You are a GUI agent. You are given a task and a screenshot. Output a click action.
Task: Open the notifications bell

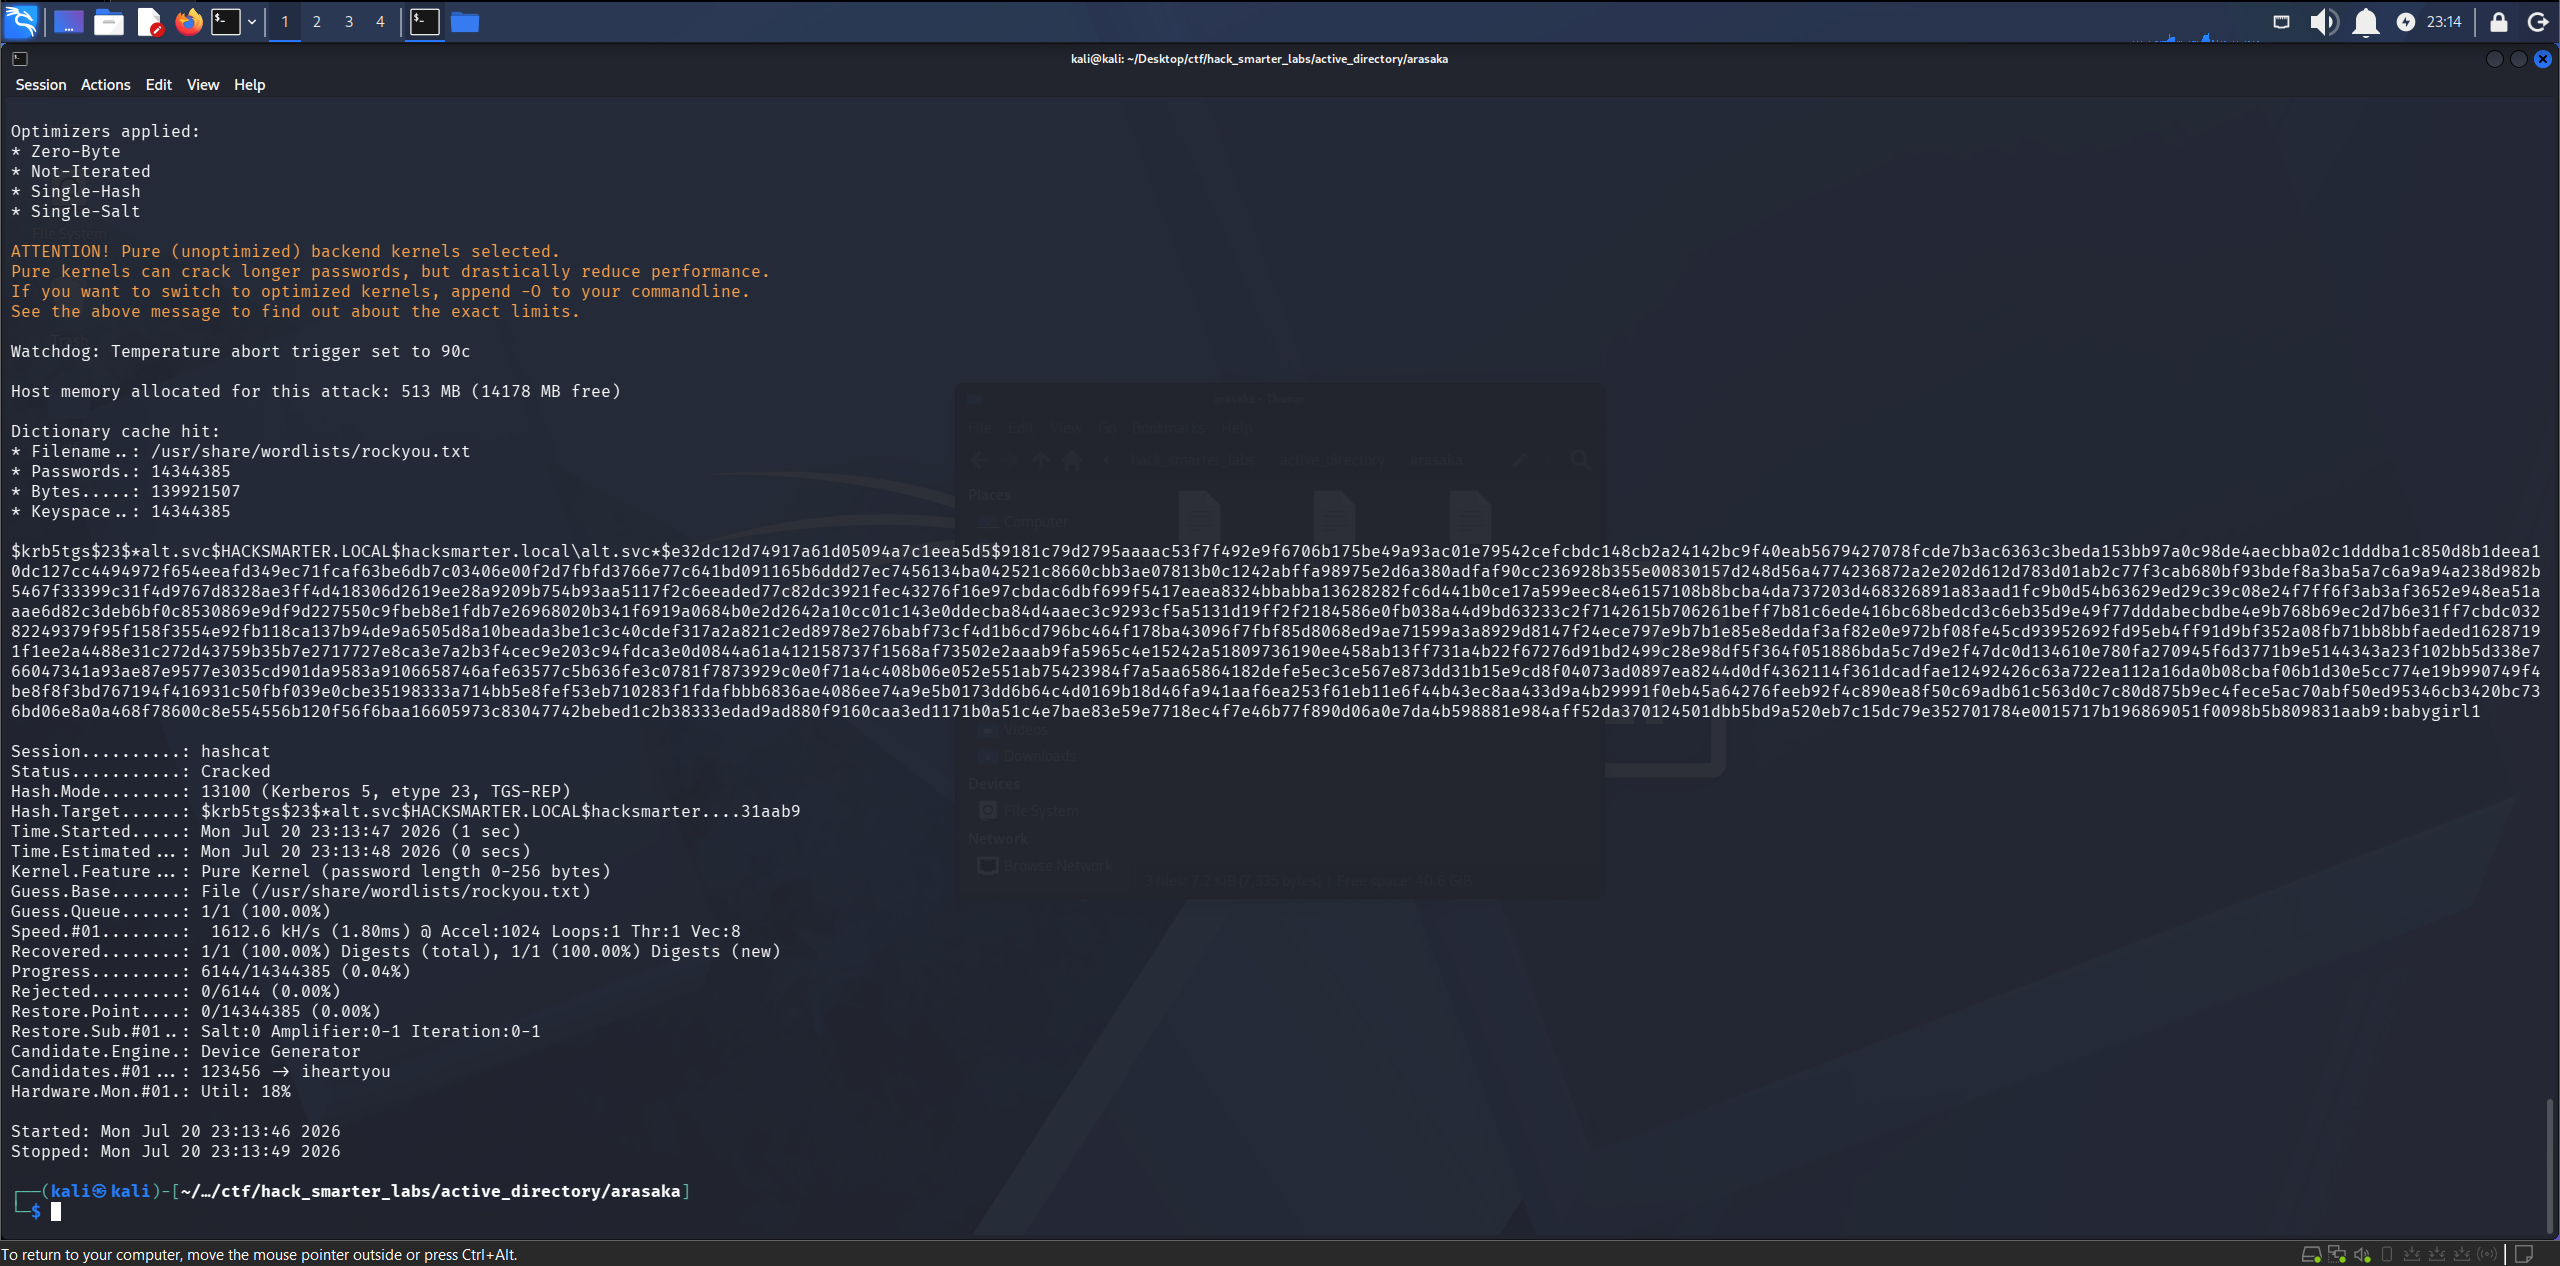tap(2366, 21)
